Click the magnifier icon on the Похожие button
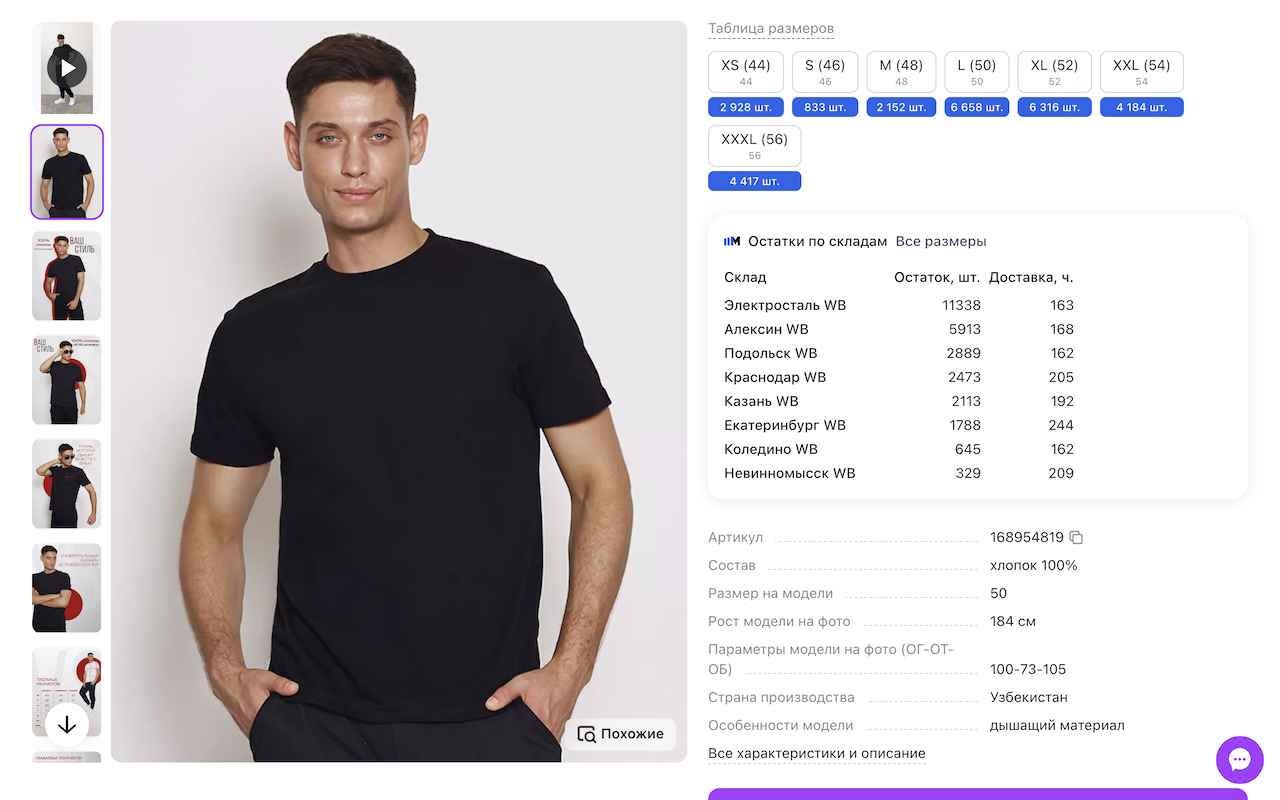The image size is (1280, 800). (587, 734)
